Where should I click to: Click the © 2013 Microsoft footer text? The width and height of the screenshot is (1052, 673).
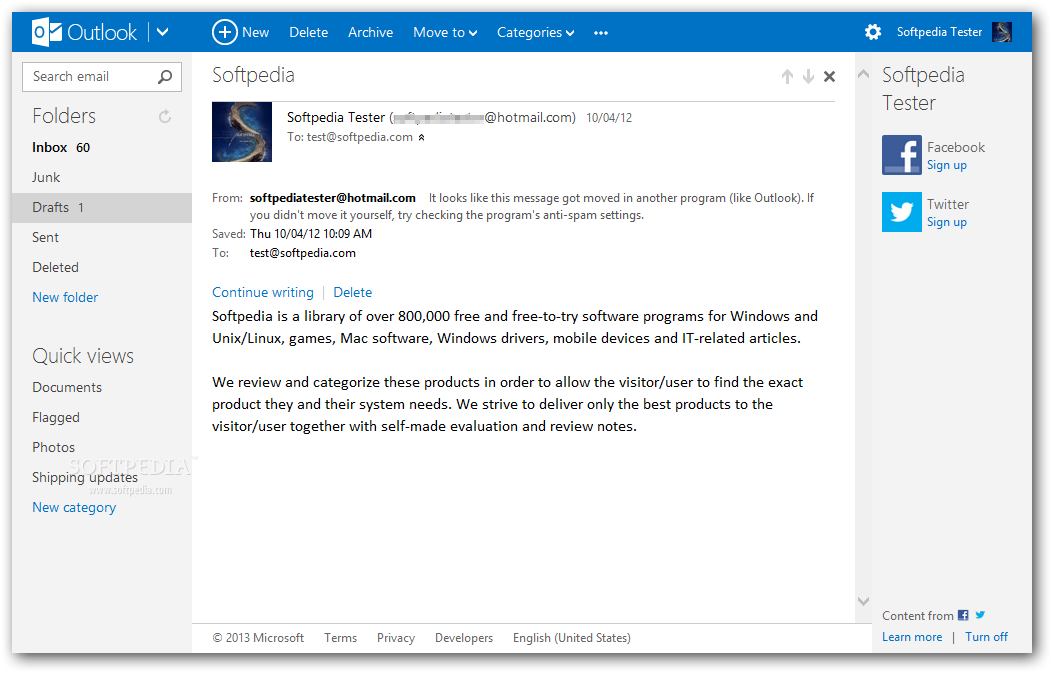[258, 638]
